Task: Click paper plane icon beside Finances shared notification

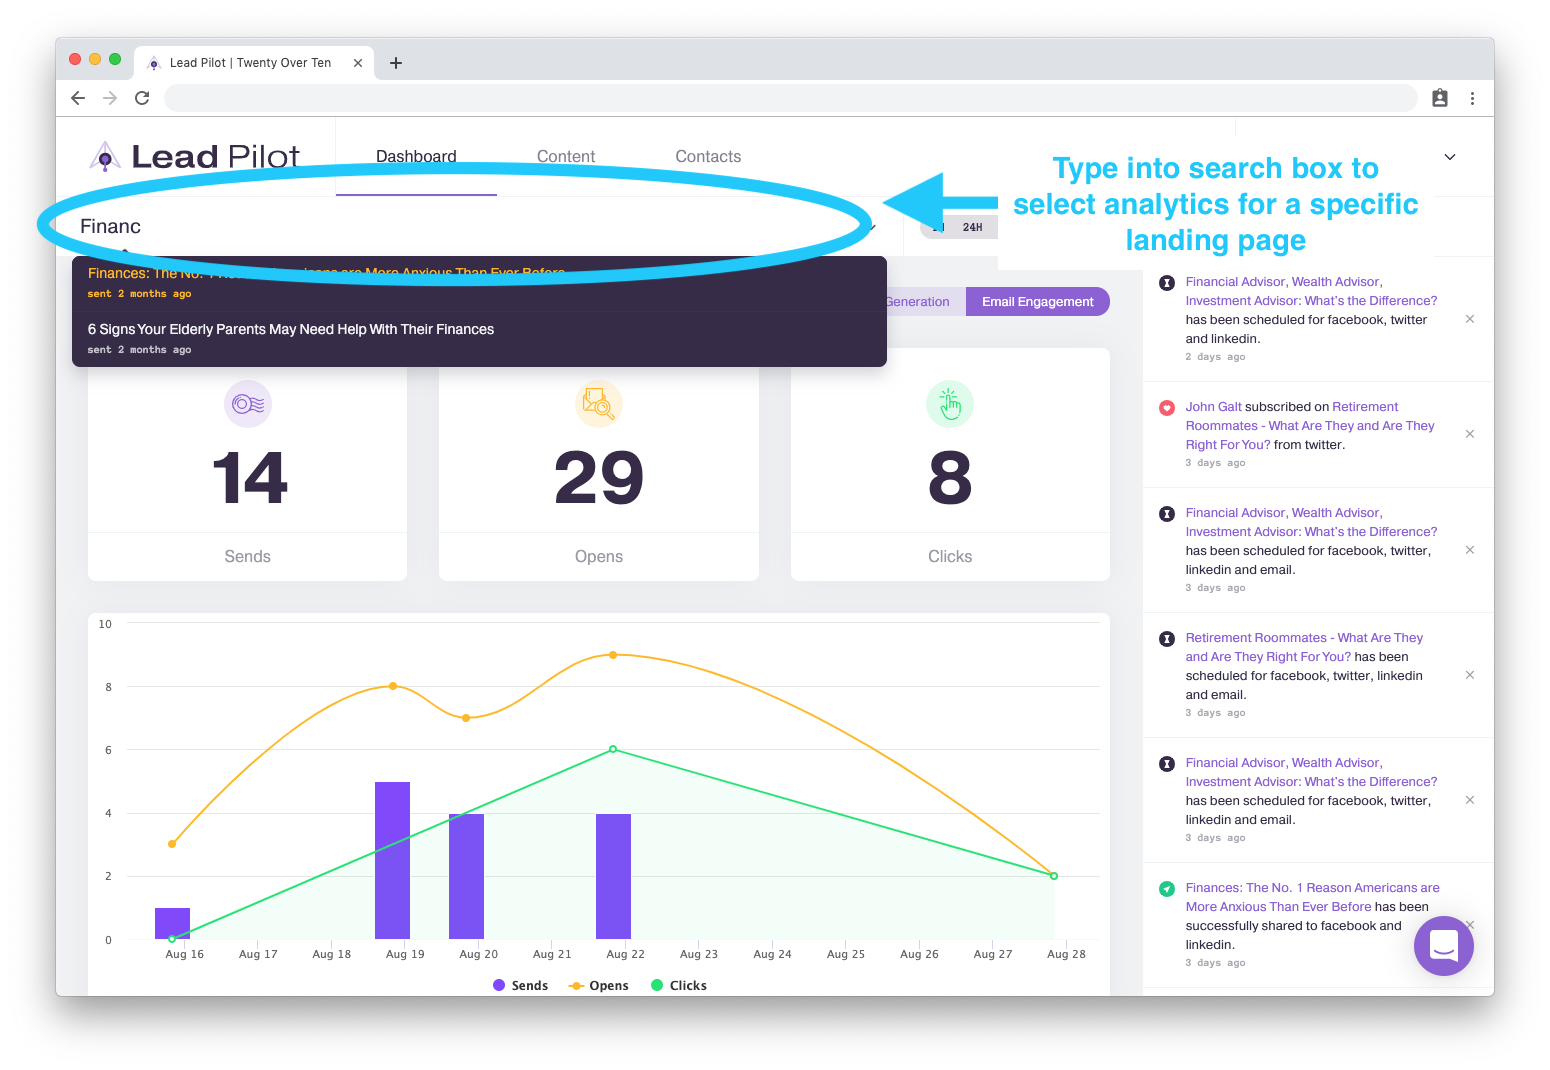Action: [x=1166, y=889]
